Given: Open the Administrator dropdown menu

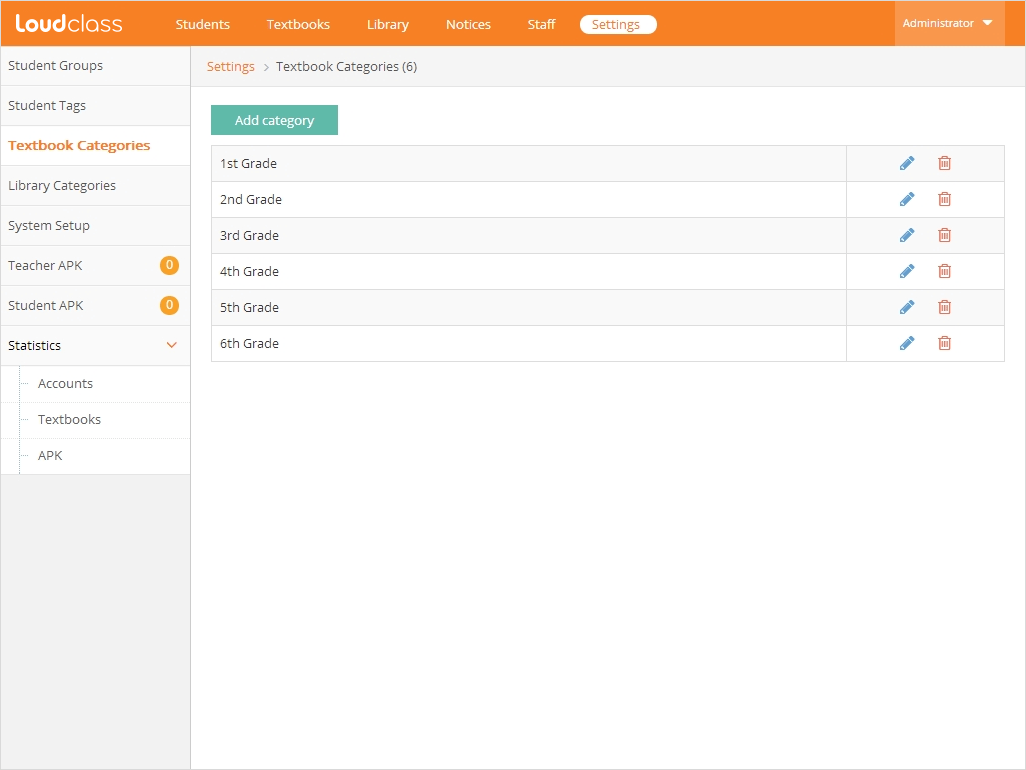Looking at the screenshot, I should [949, 24].
